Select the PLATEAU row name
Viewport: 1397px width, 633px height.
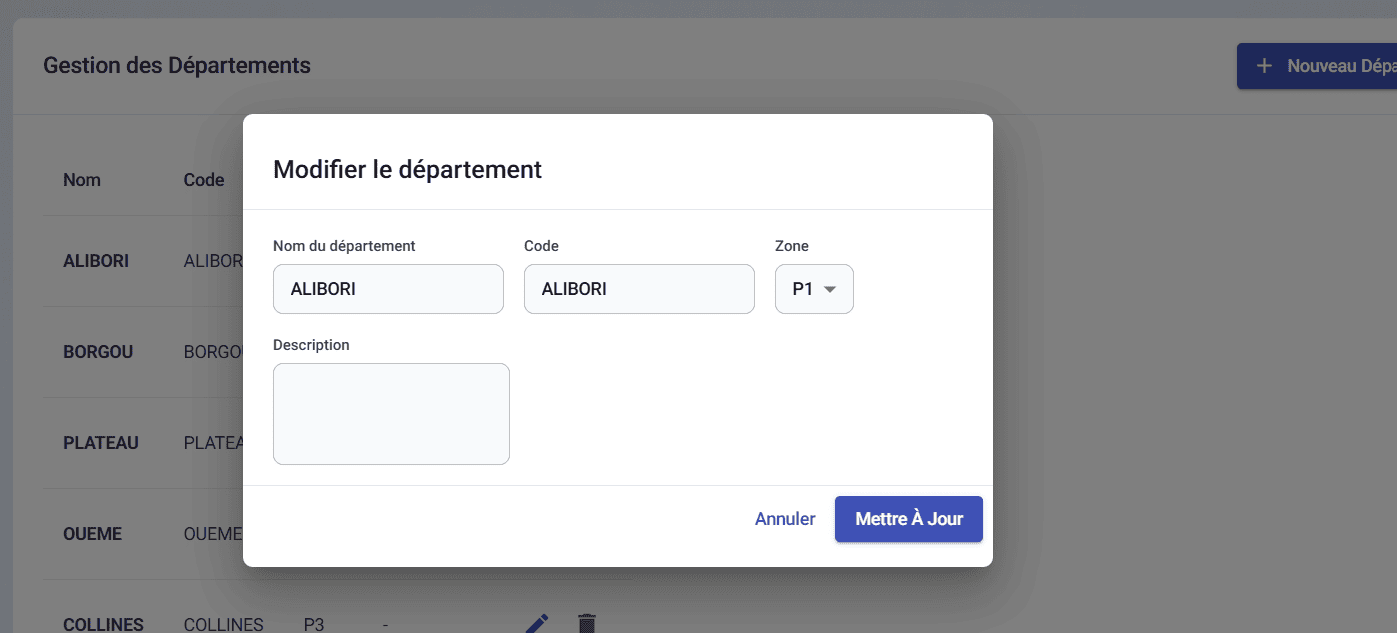101,443
